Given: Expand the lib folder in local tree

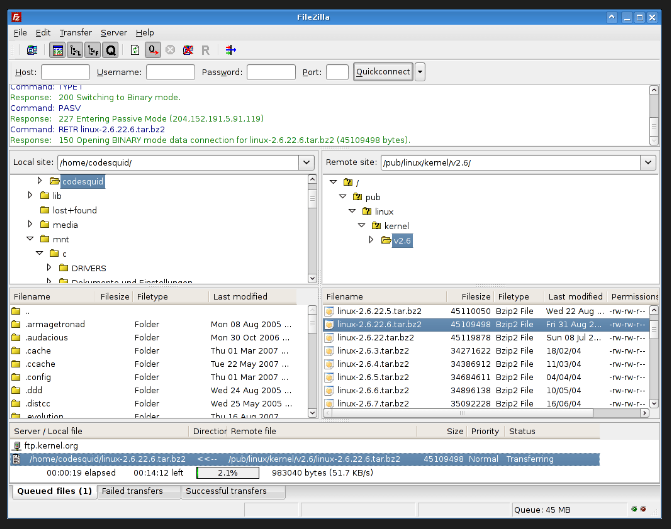Looking at the screenshot, I should click(x=30, y=195).
